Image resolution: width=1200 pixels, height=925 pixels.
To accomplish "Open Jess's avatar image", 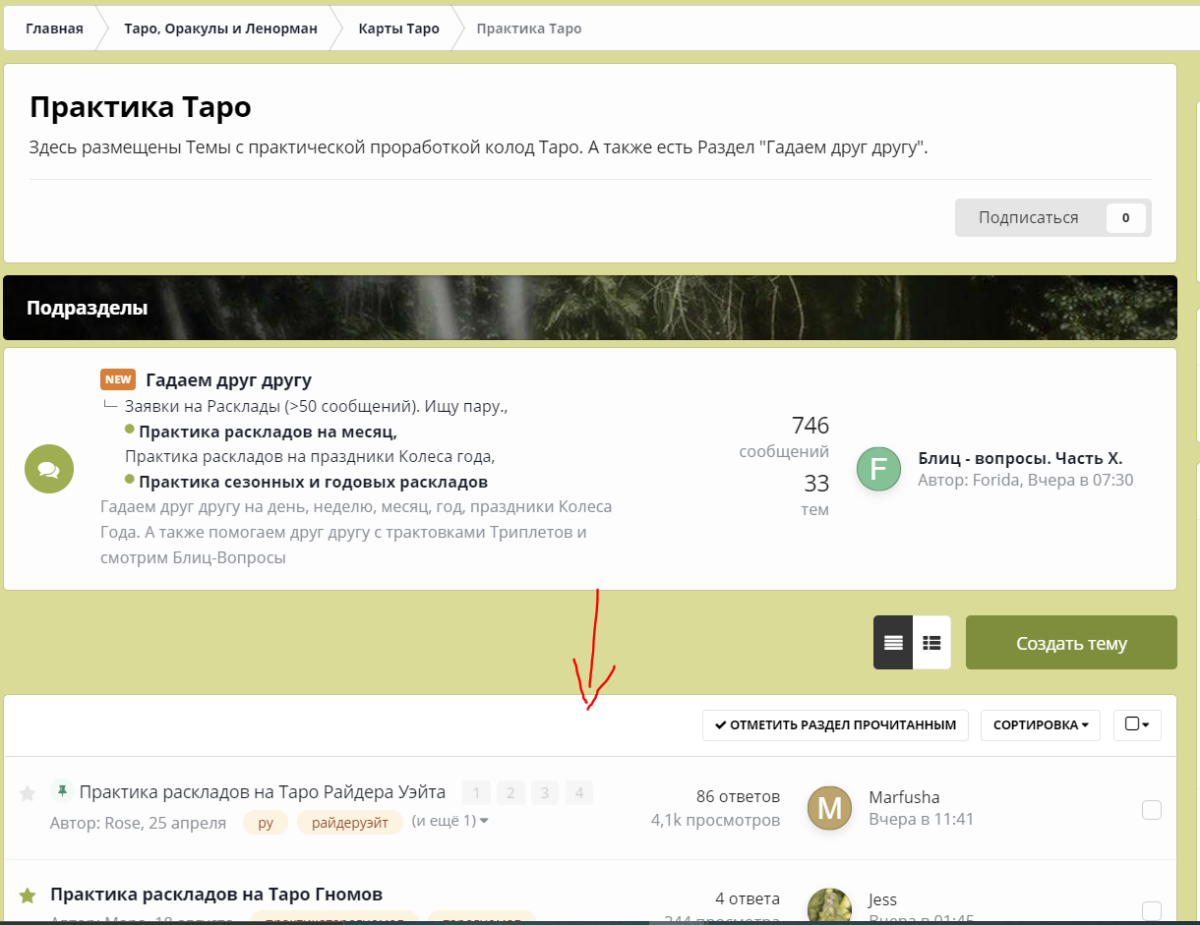I will tap(829, 907).
